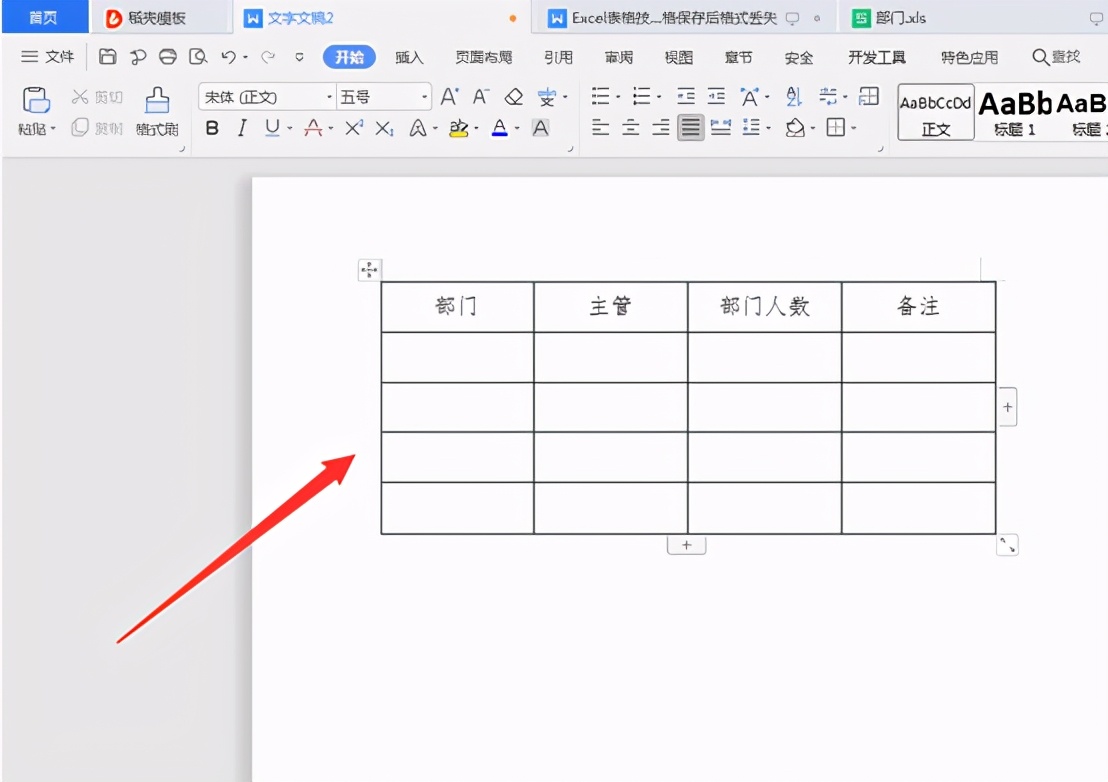Toggle Bold formatting

click(212, 128)
